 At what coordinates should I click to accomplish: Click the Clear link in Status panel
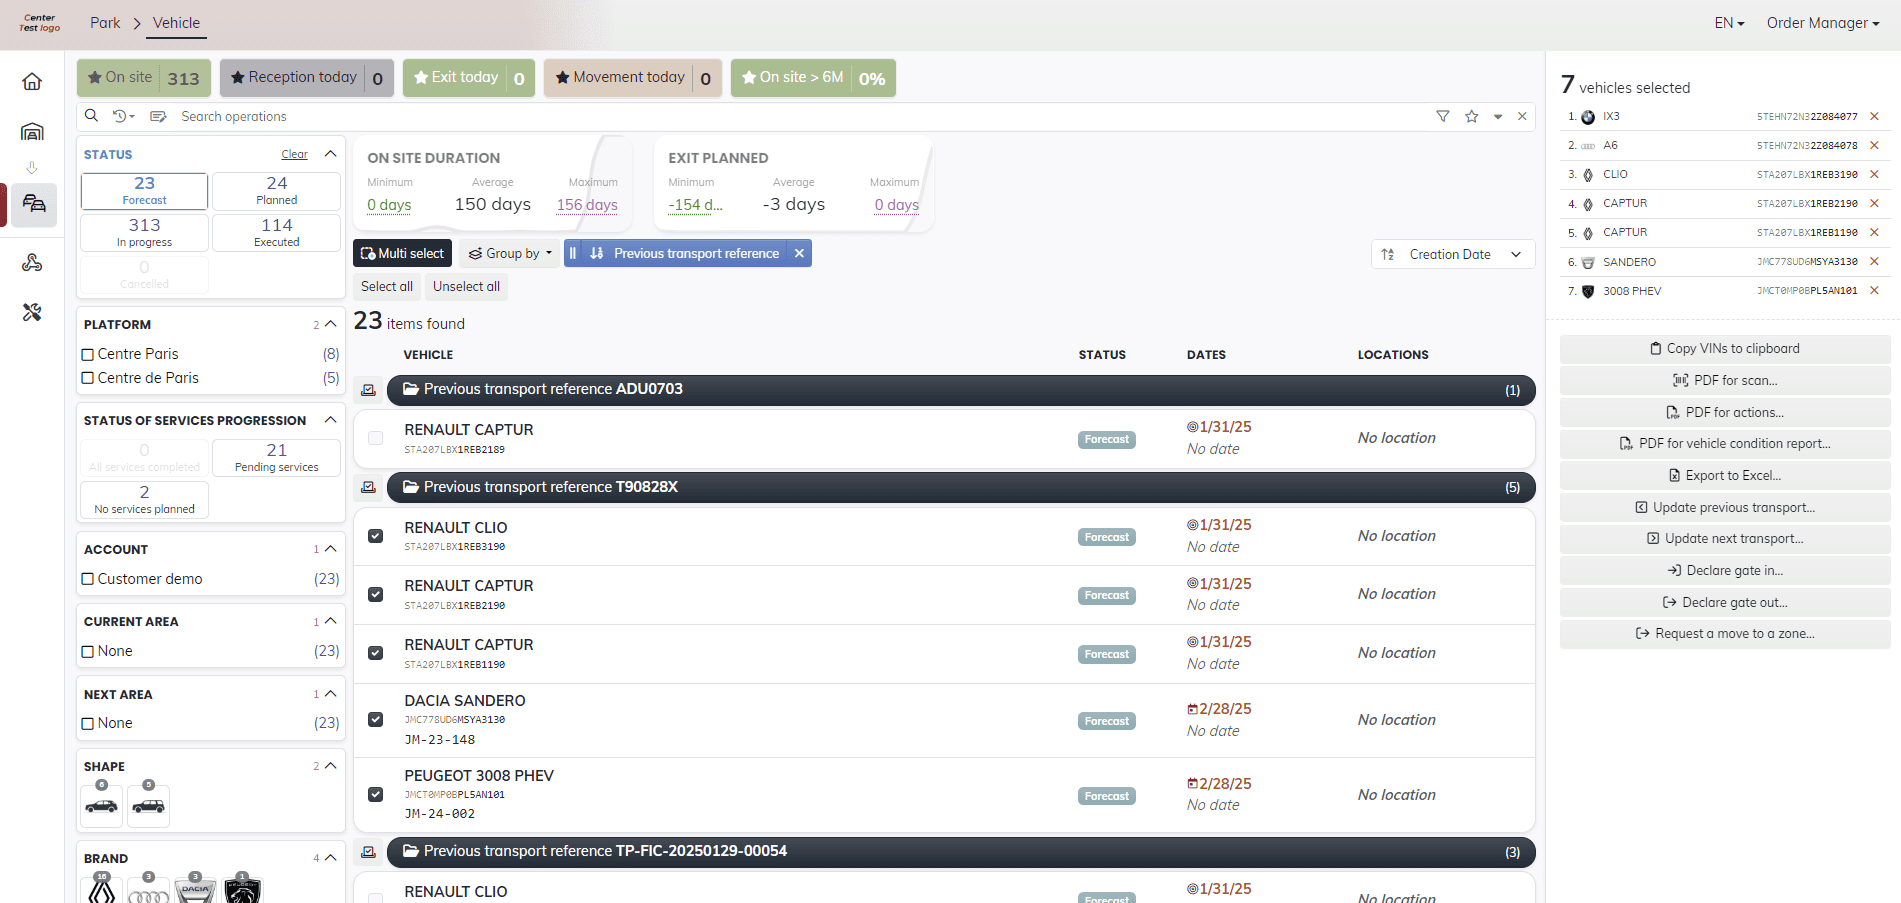point(294,154)
